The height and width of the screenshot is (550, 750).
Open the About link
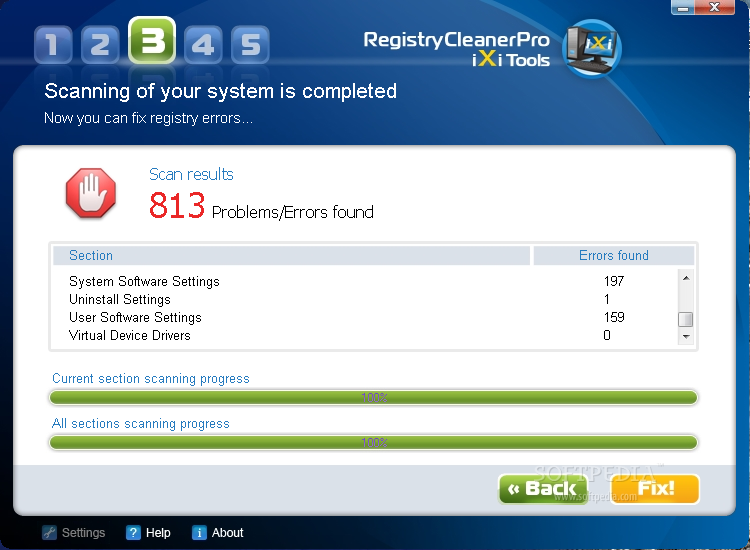[x=227, y=532]
